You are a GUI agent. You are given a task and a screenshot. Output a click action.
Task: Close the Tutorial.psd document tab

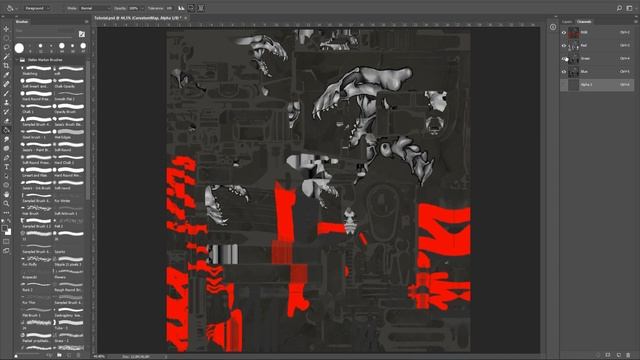click(186, 18)
